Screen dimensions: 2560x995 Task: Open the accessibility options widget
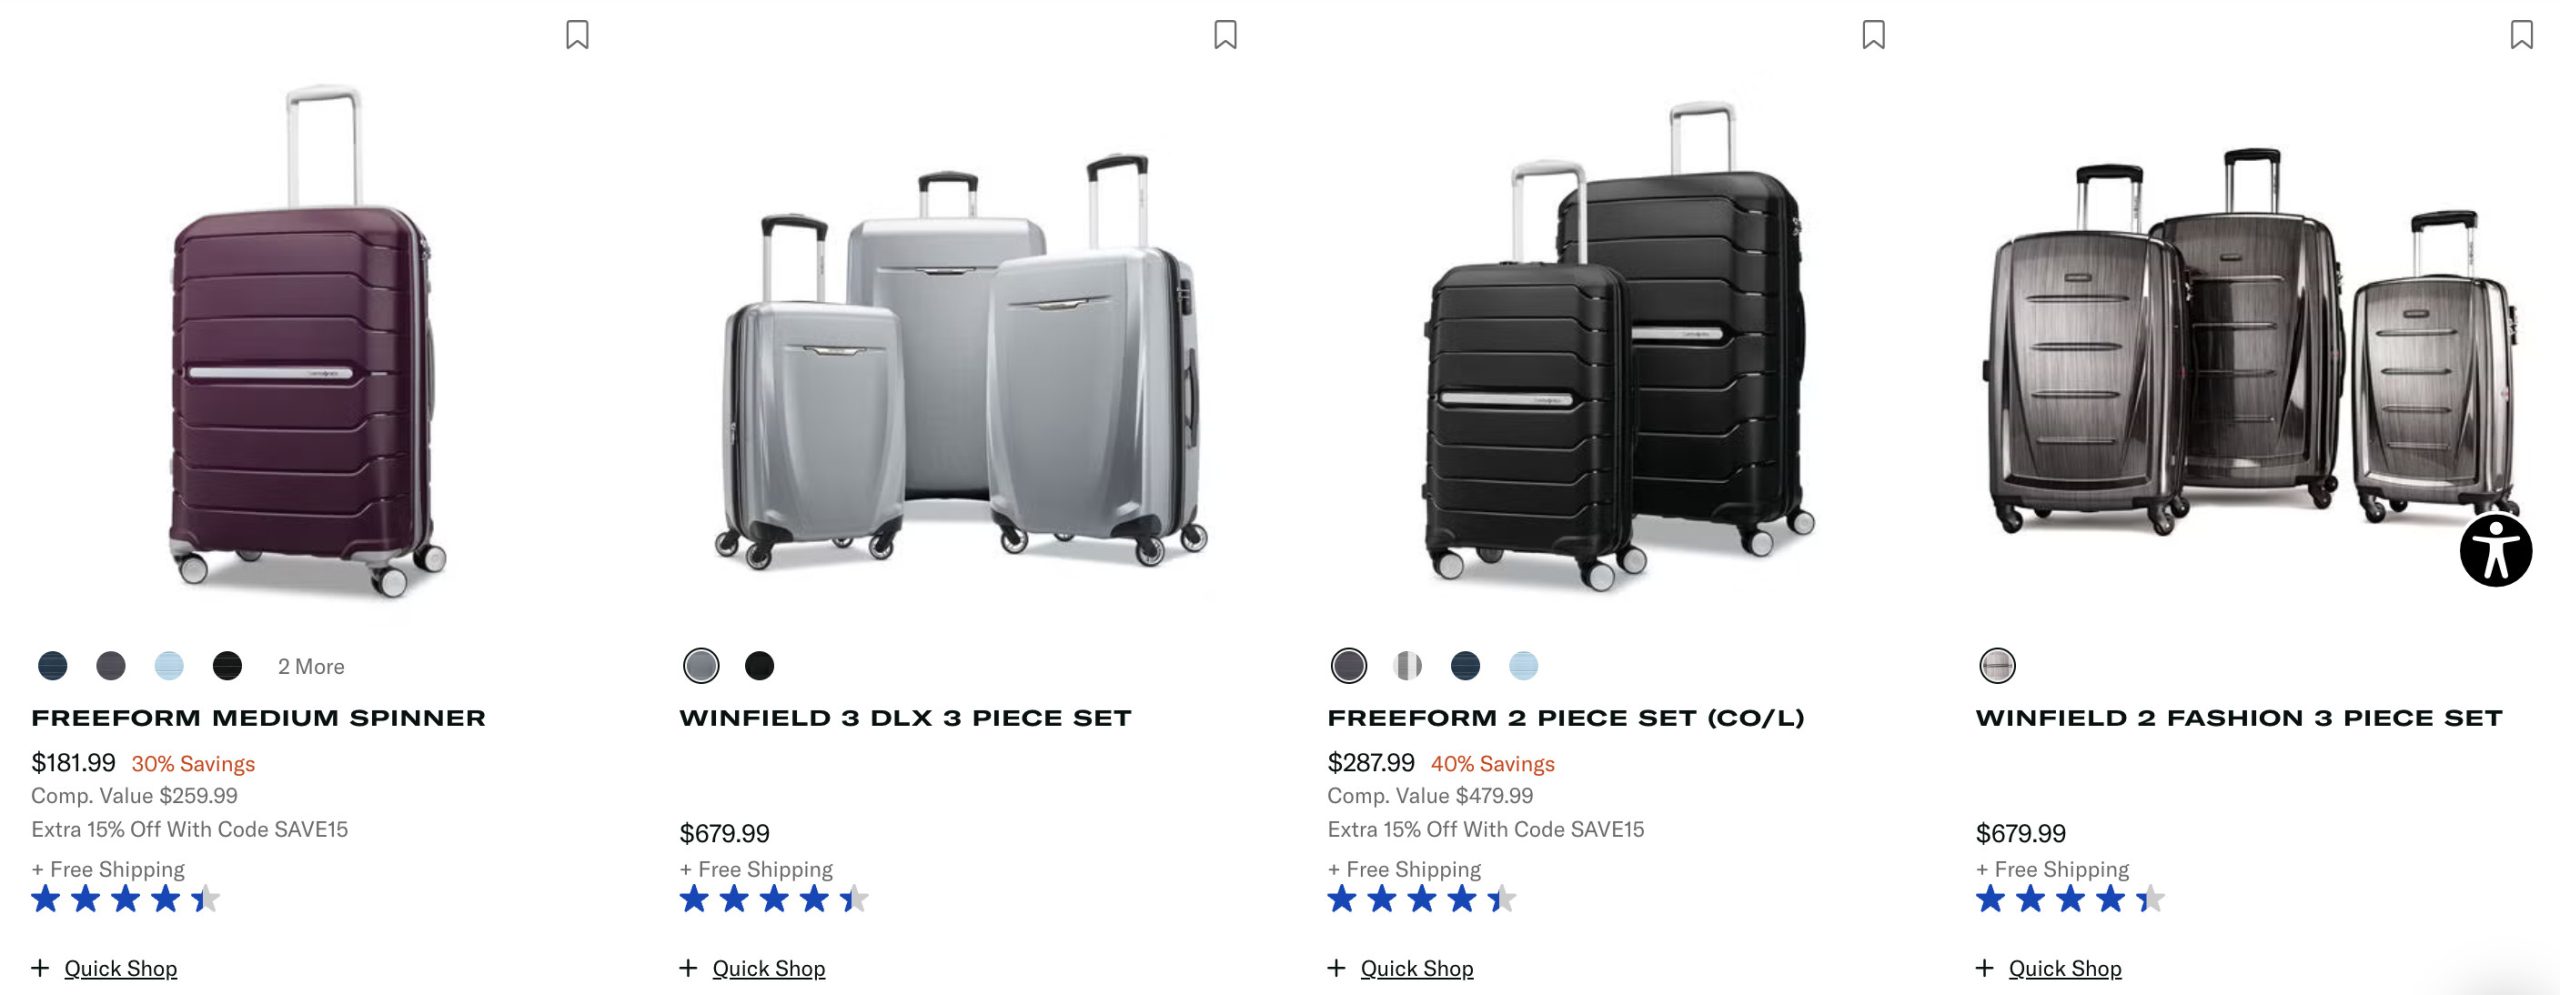[x=2495, y=550]
